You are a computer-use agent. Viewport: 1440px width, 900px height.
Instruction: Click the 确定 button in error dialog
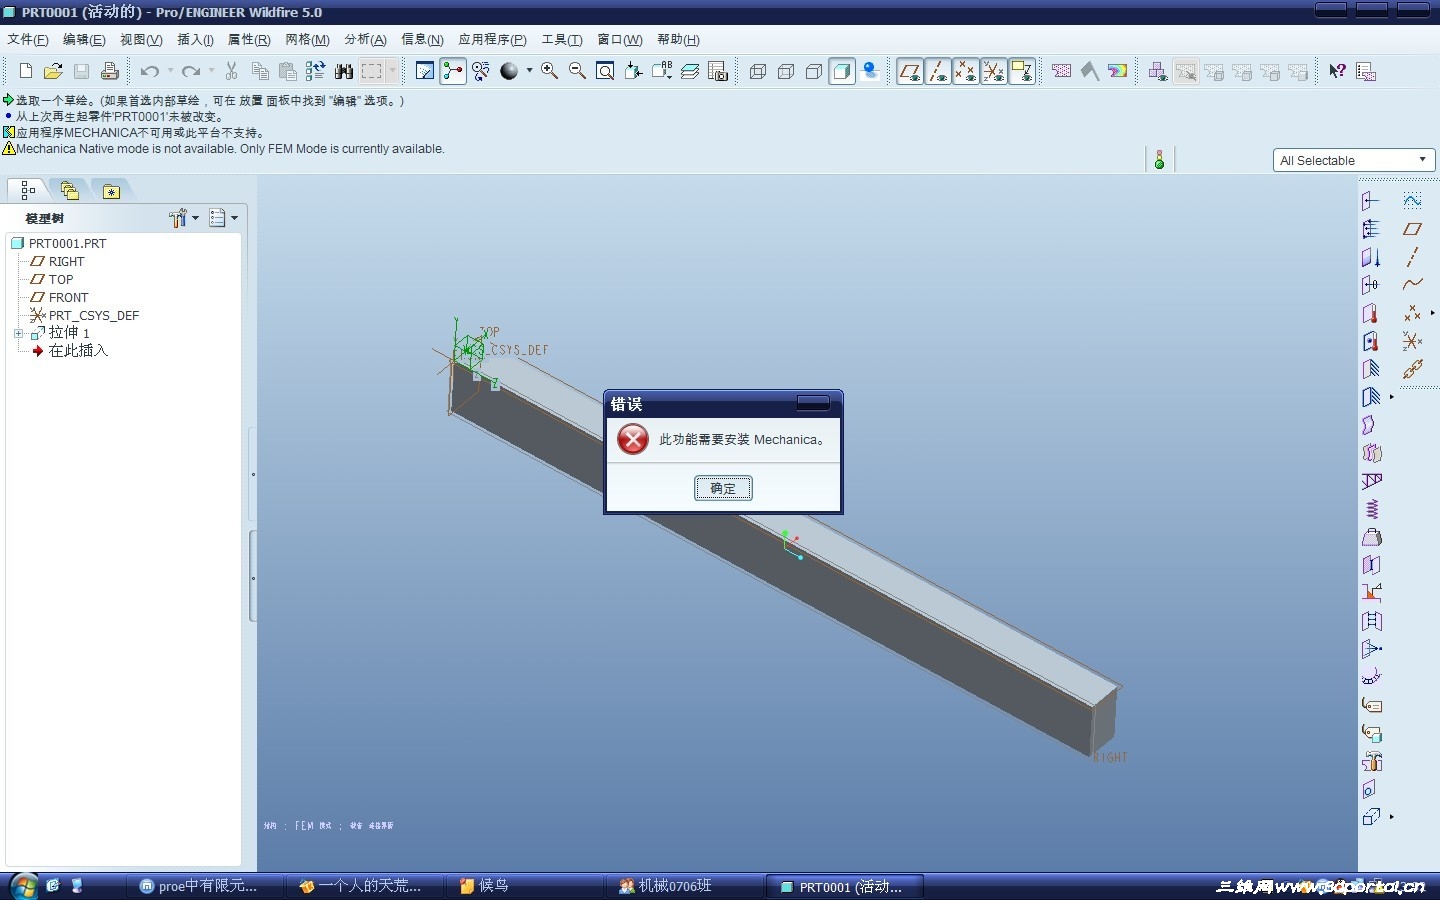coord(723,488)
